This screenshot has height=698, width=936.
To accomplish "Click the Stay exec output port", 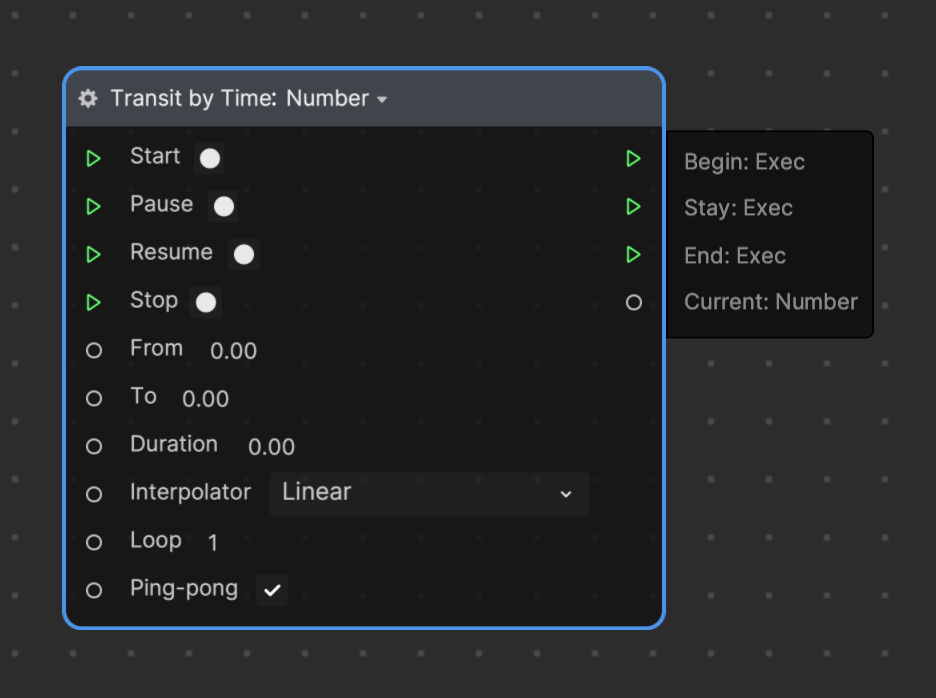I will pyautogui.click(x=633, y=206).
